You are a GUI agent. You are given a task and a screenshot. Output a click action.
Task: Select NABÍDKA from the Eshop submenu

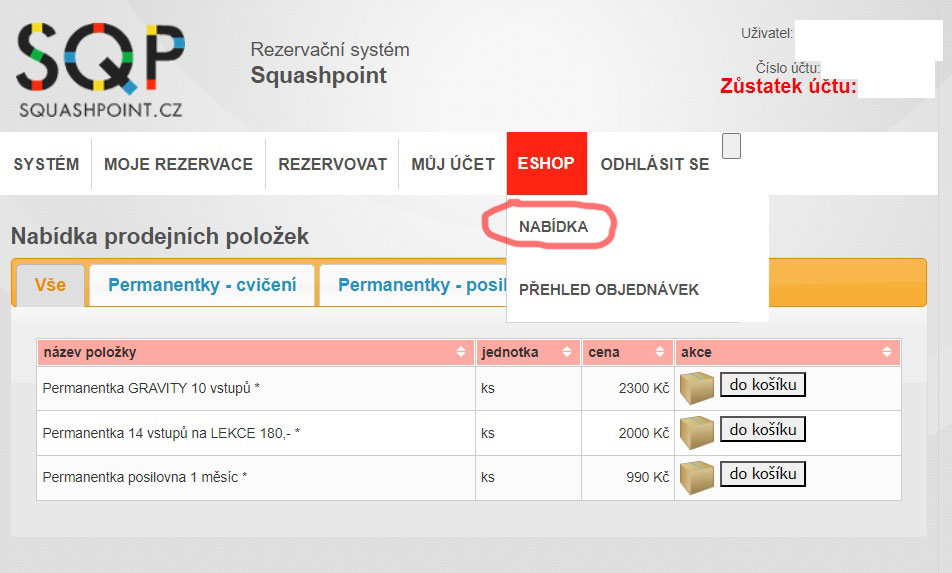(x=553, y=227)
